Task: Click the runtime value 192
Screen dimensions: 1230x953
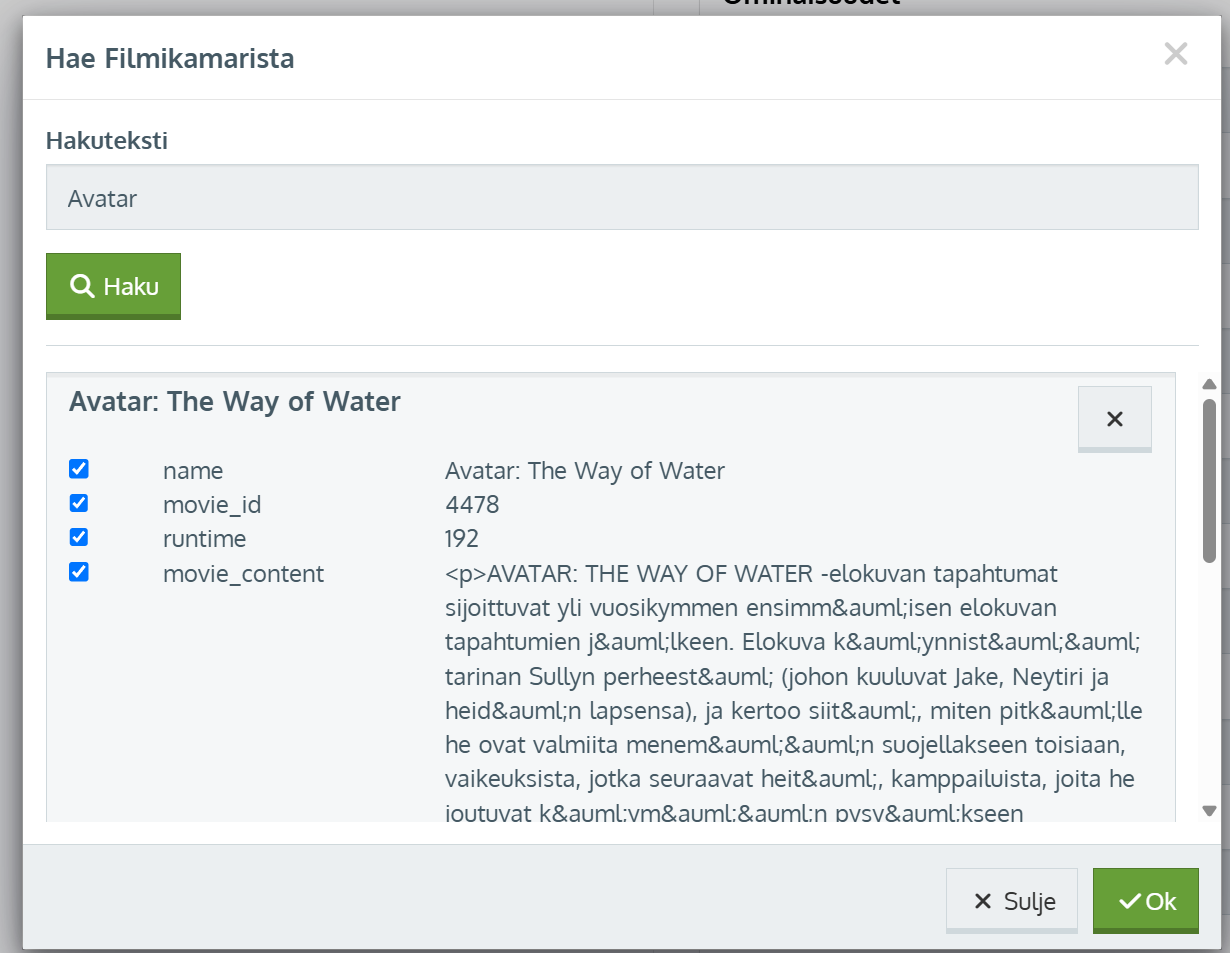Action: 462,539
